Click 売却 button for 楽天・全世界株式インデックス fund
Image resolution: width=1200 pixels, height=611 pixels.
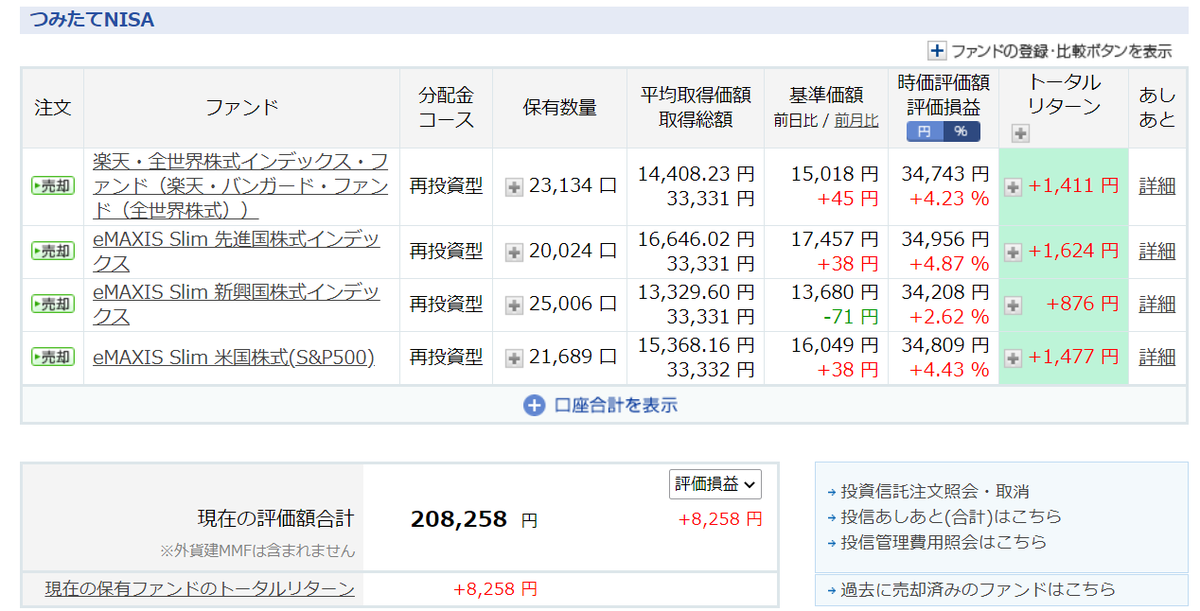(x=53, y=186)
